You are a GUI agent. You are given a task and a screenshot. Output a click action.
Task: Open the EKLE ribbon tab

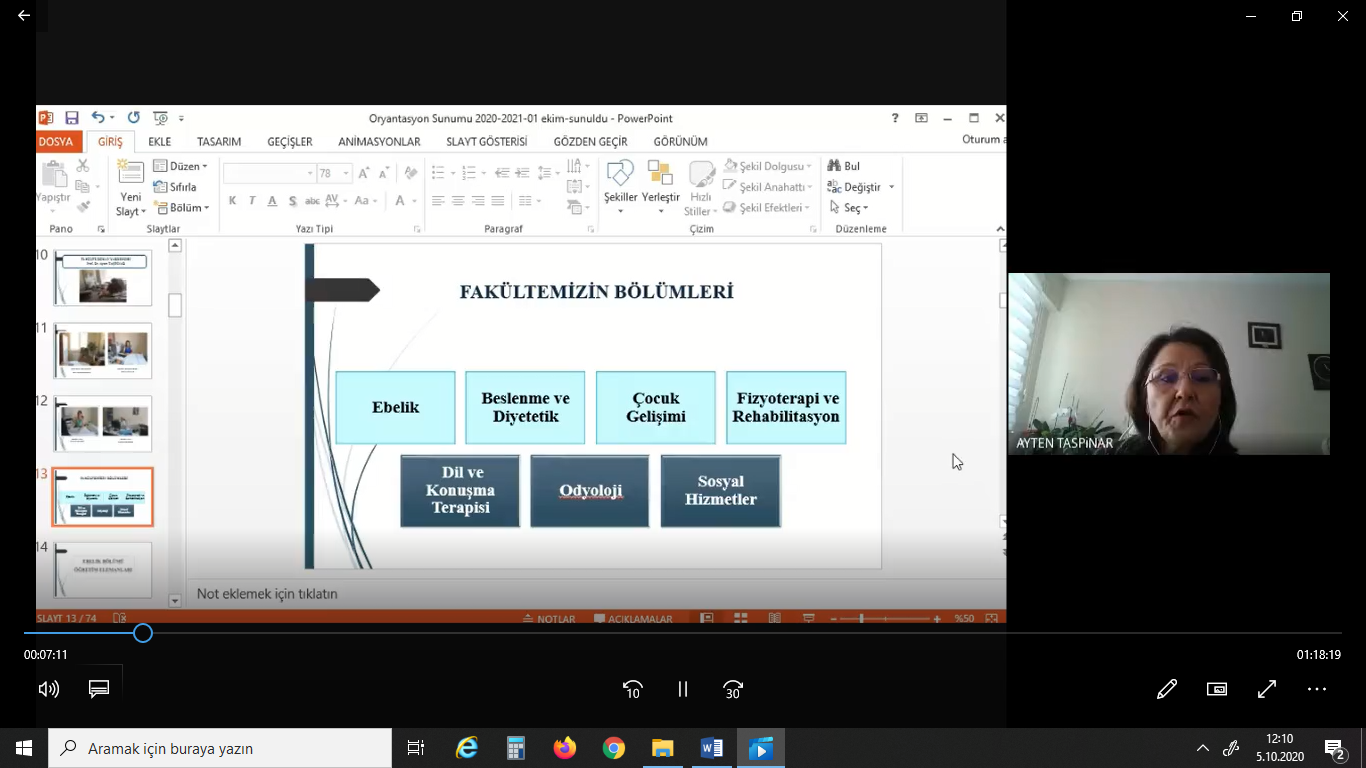pyautogui.click(x=160, y=142)
